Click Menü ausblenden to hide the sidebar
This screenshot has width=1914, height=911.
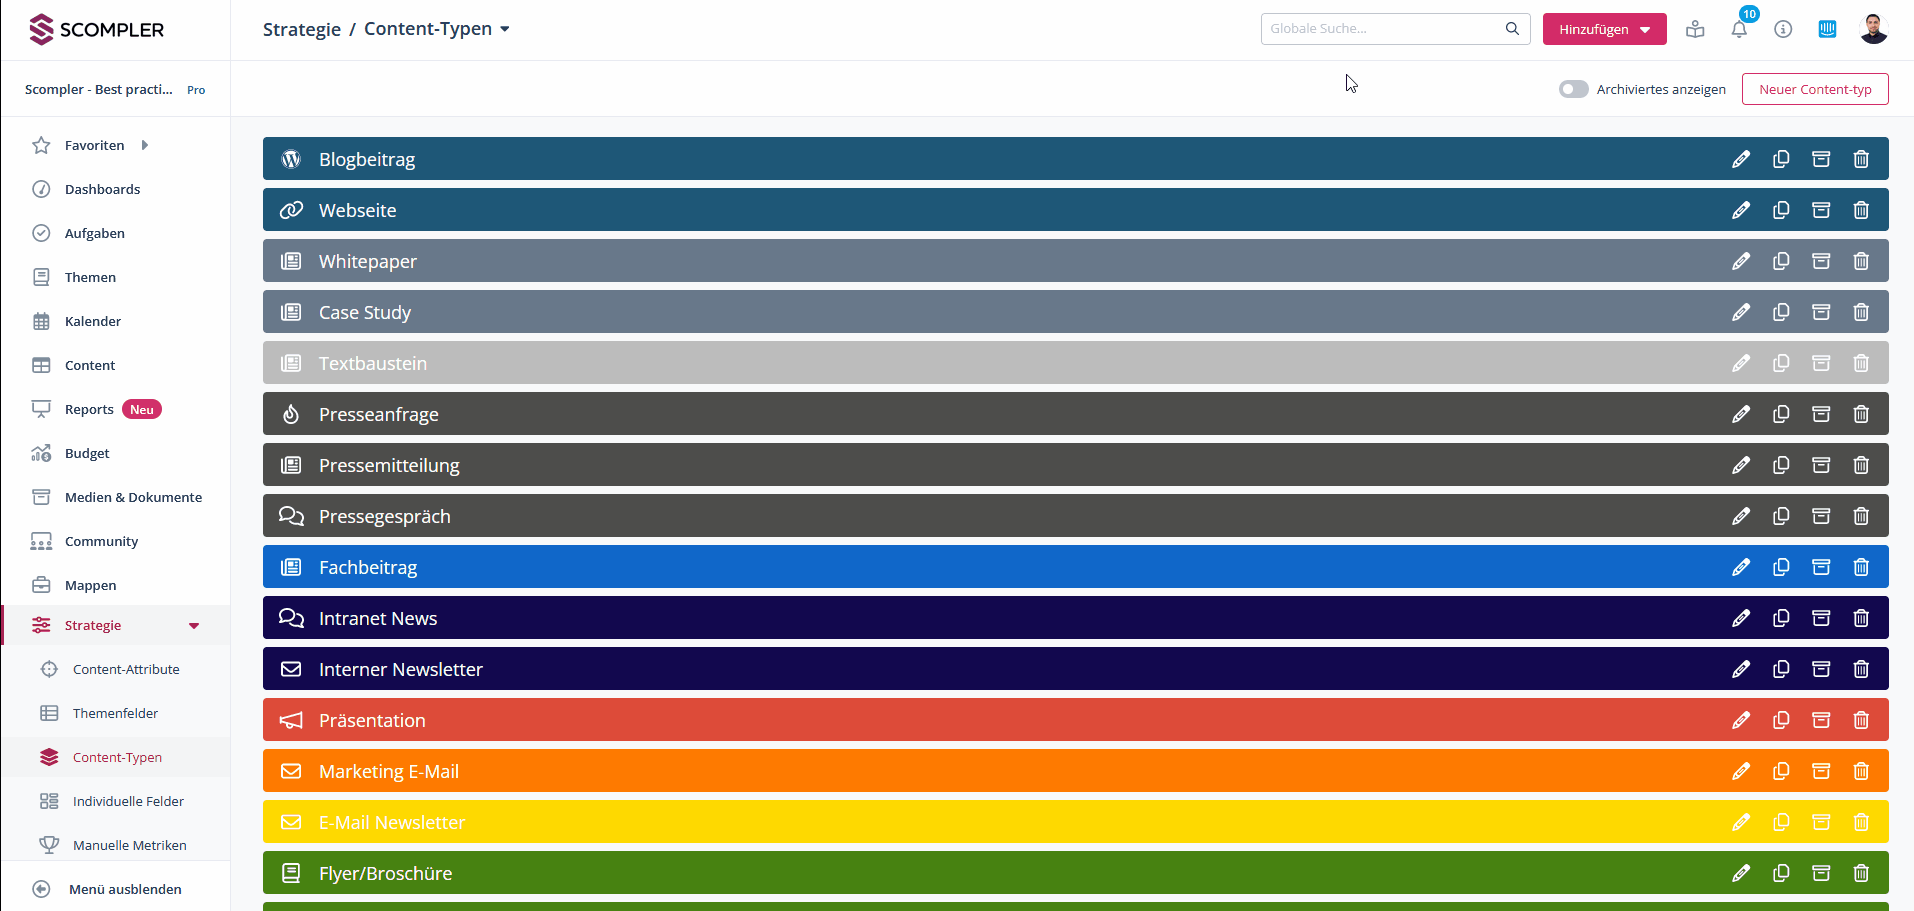coord(125,889)
